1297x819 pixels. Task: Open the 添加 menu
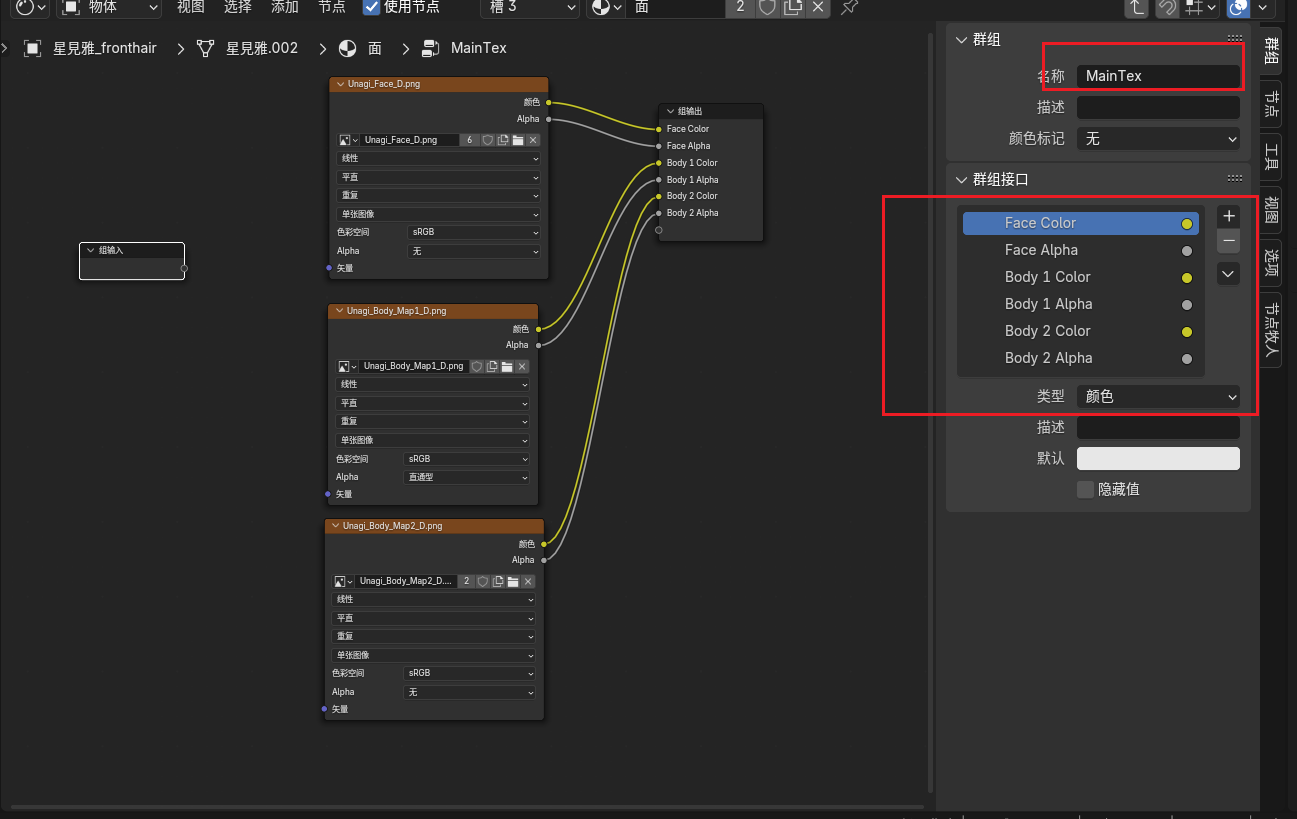point(284,7)
